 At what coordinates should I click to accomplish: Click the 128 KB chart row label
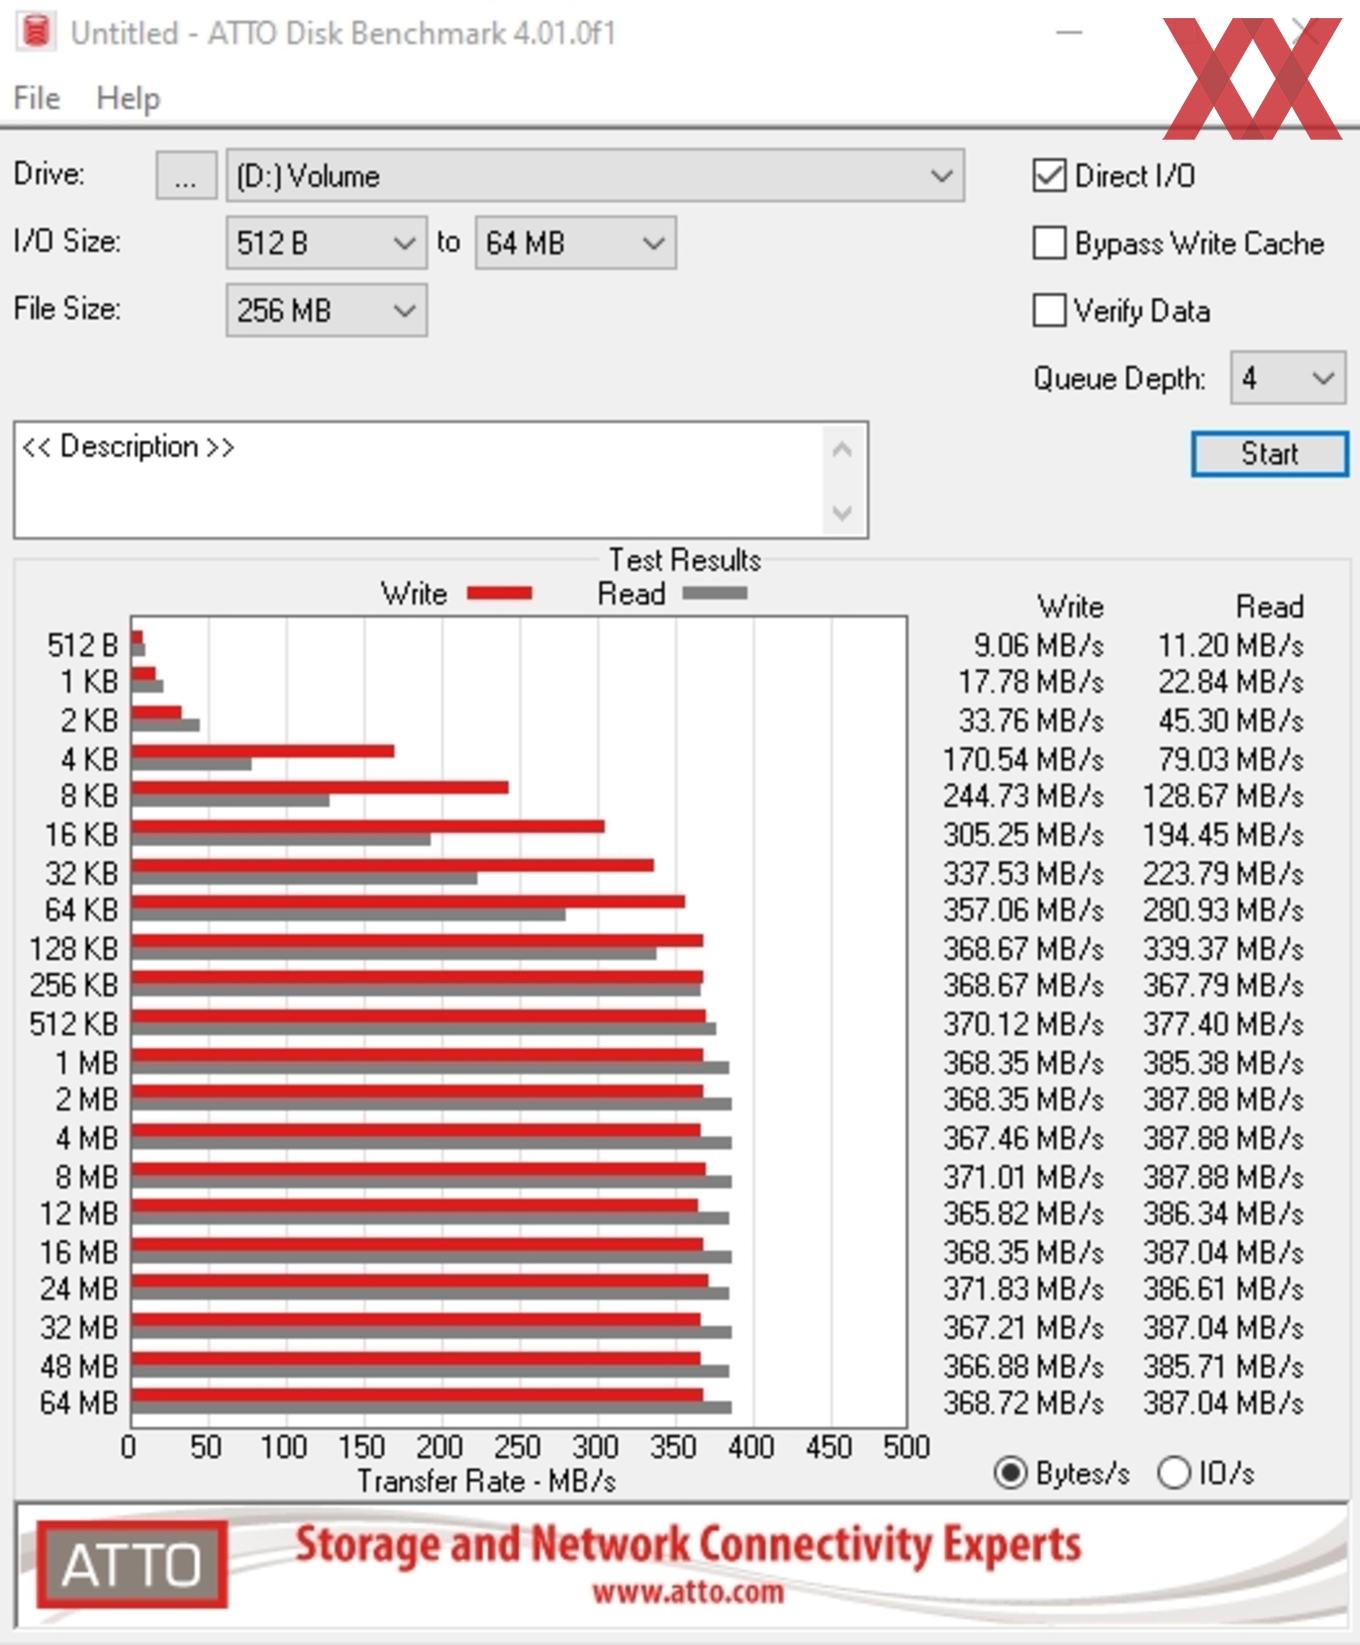[74, 948]
